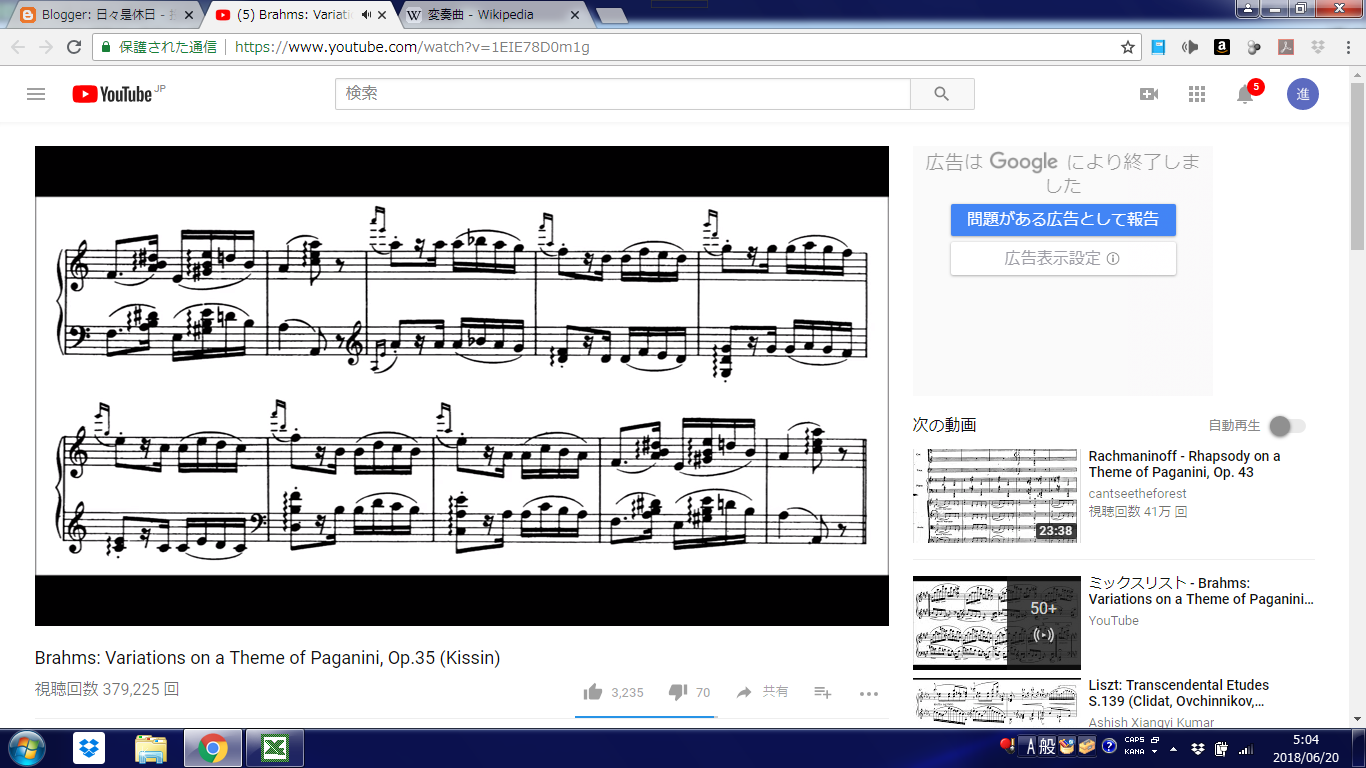Click the speaker sound extension icon
The width and height of the screenshot is (1366, 768).
coord(1190,47)
